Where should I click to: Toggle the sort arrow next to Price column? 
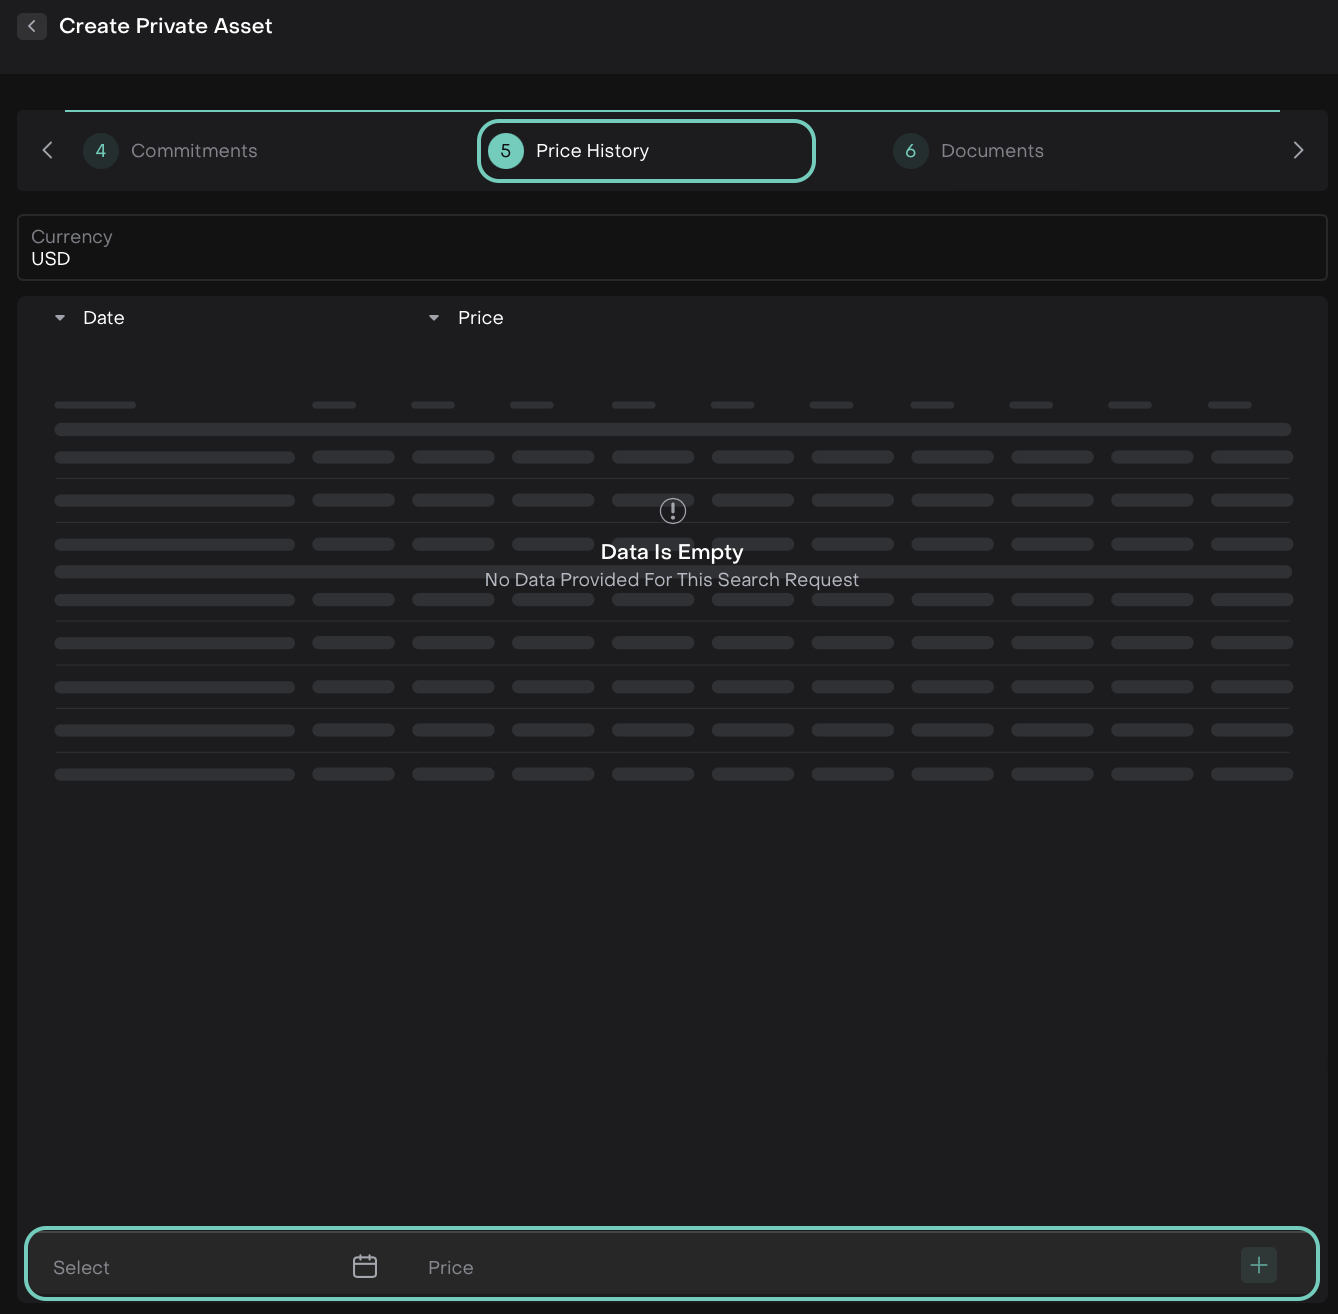click(x=434, y=318)
